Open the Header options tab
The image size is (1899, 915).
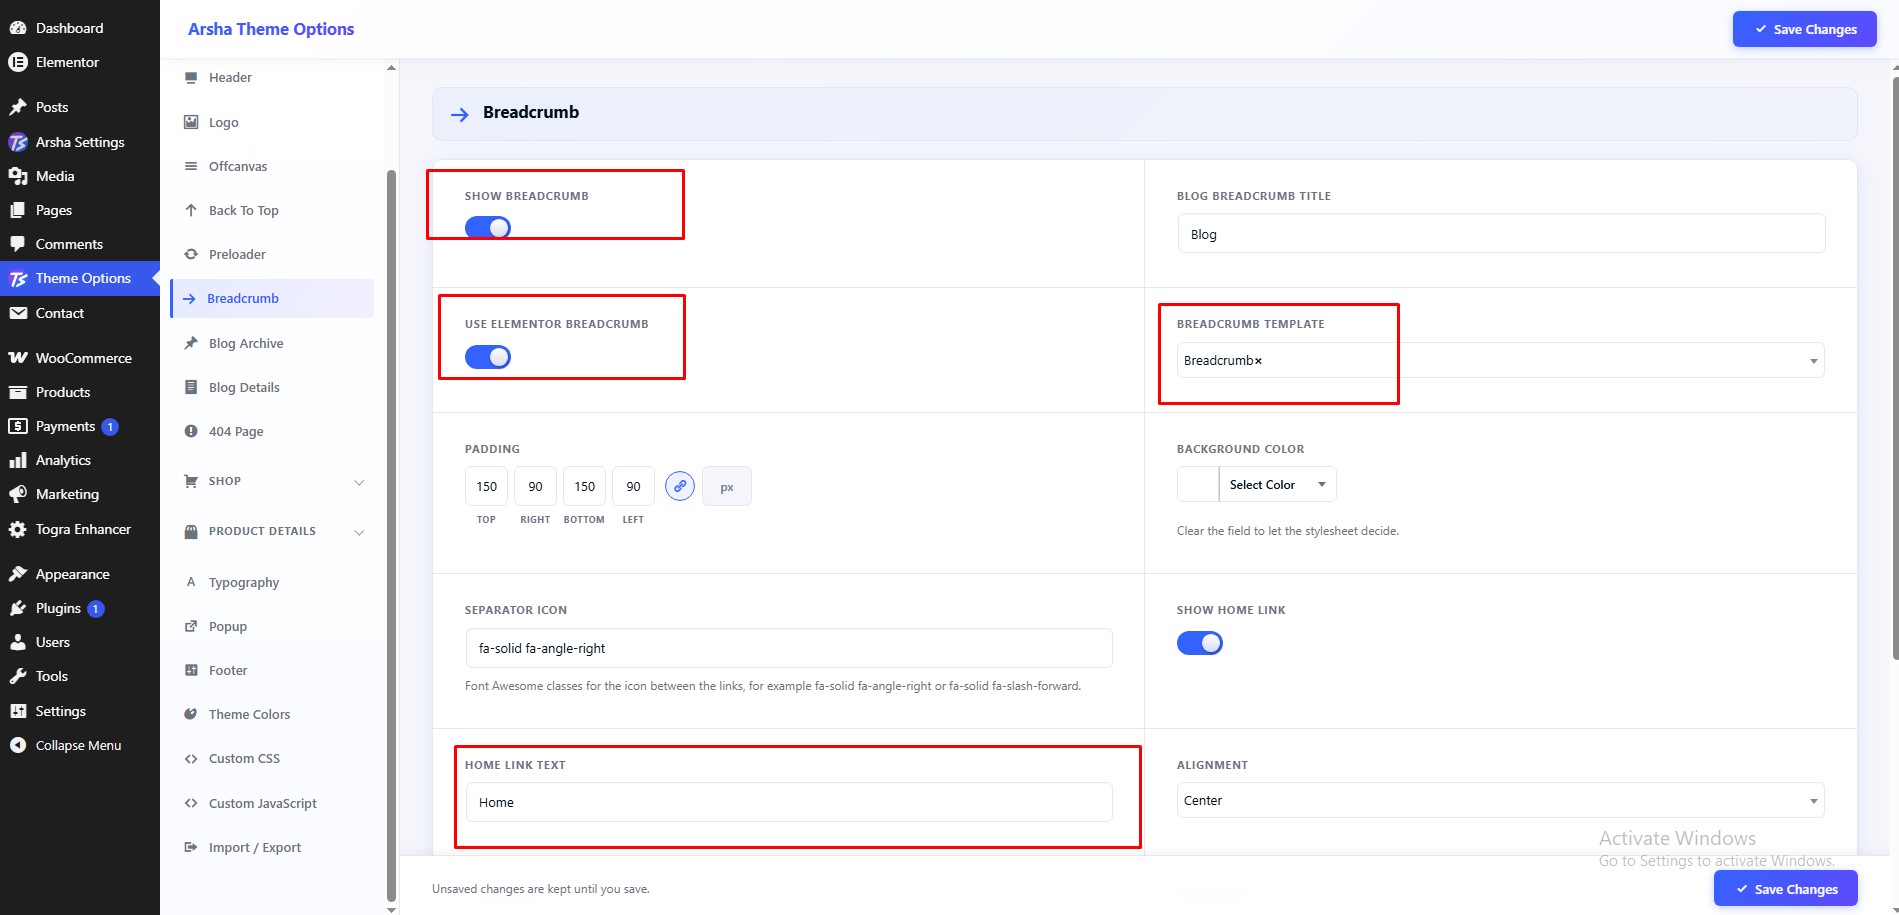pos(272,78)
